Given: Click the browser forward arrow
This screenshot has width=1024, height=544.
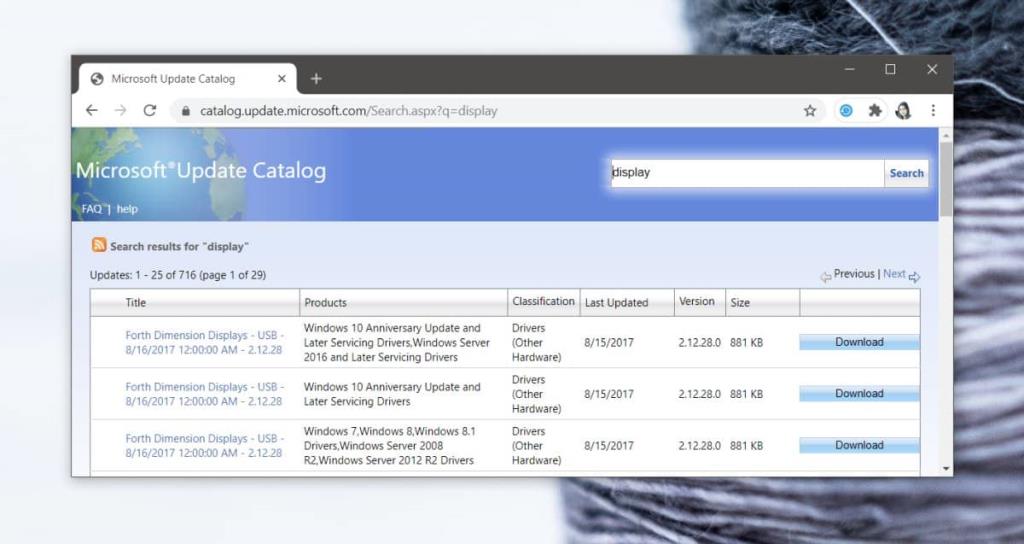Looking at the screenshot, I should tap(120, 110).
